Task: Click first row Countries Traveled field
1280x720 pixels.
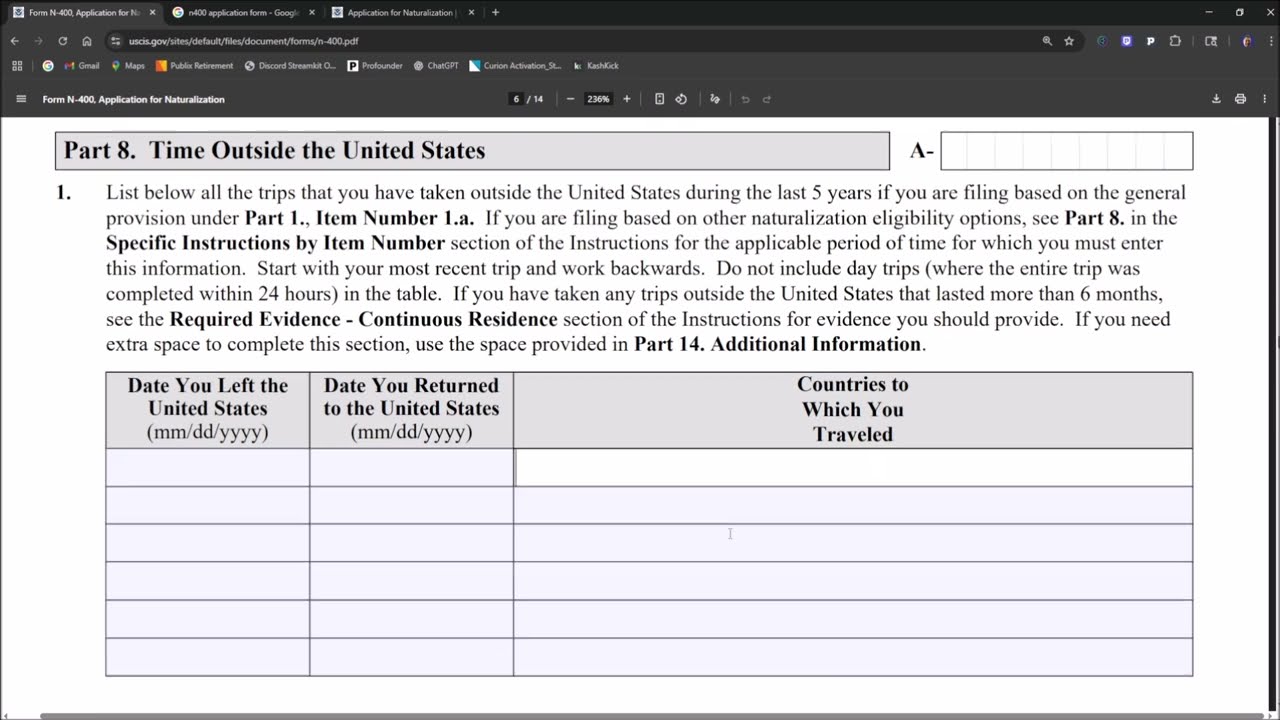Action: tap(853, 468)
